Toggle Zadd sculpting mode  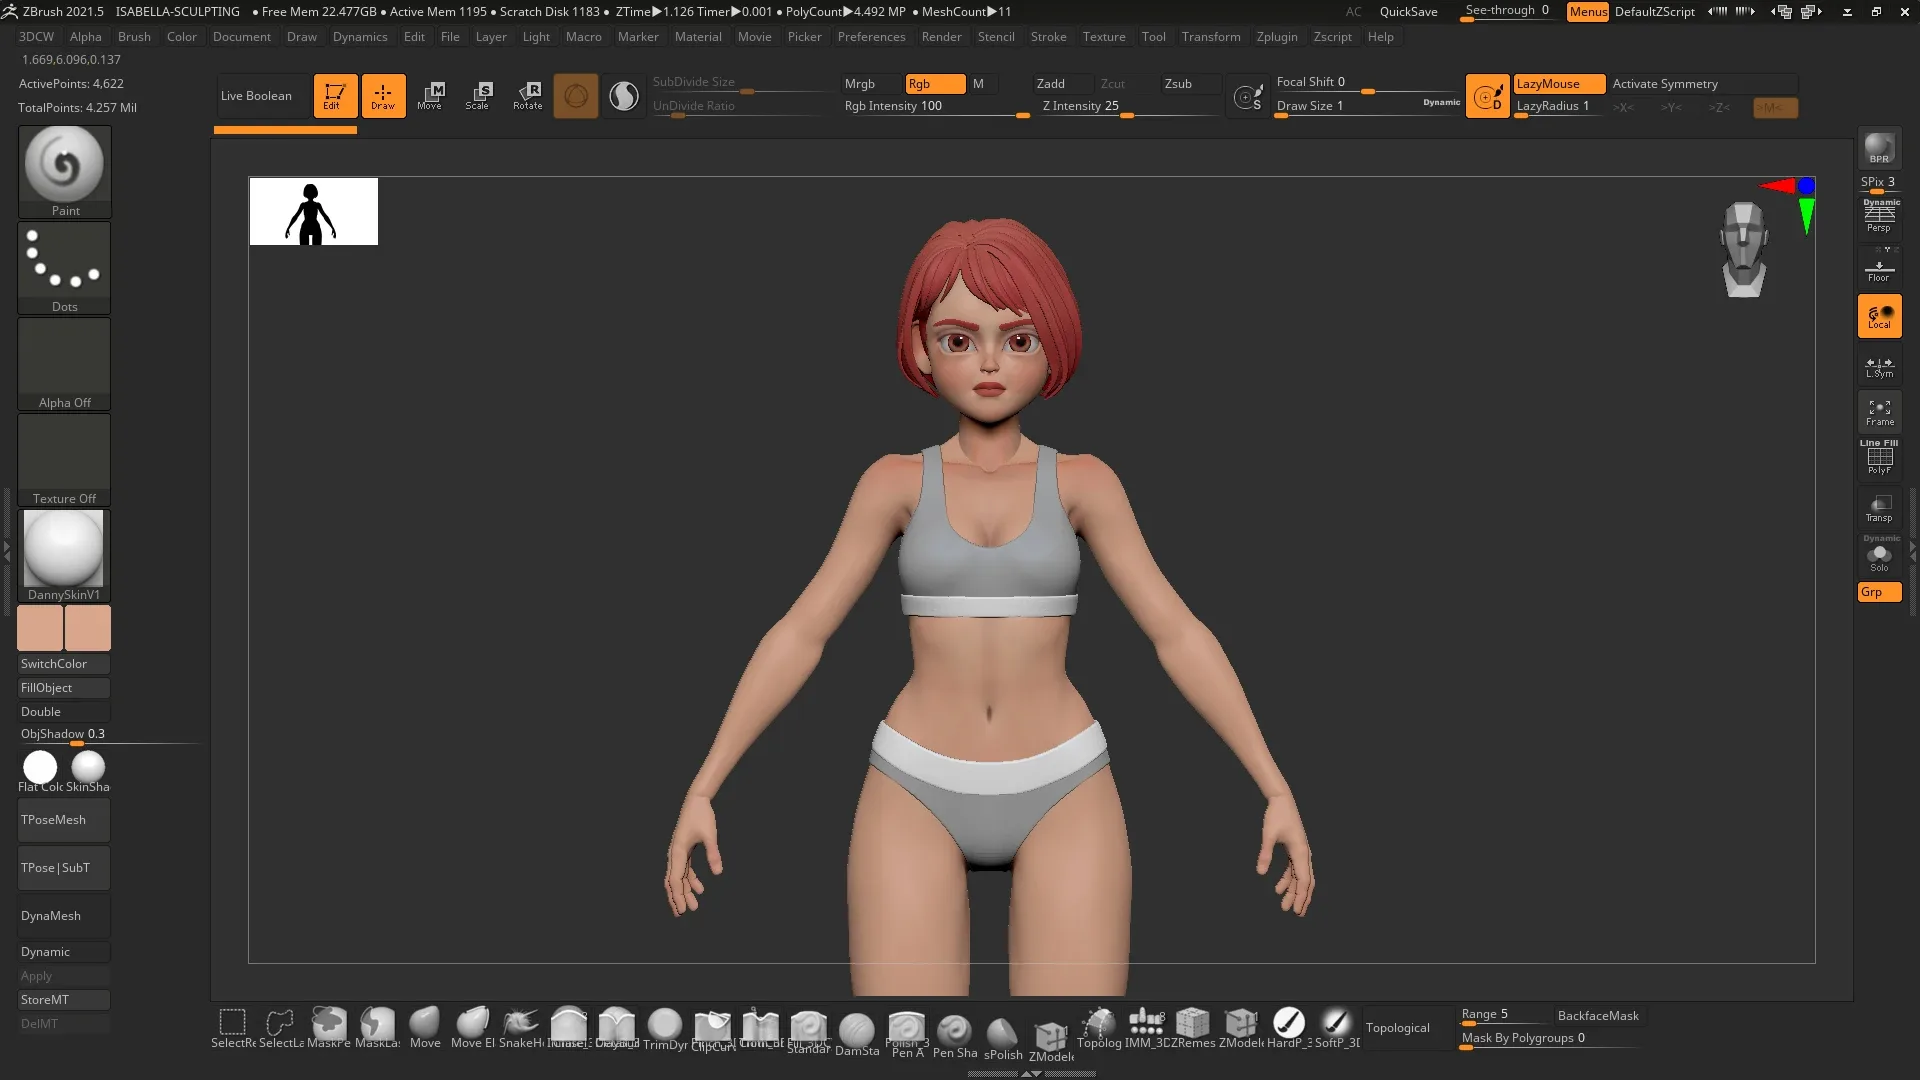click(1060, 84)
